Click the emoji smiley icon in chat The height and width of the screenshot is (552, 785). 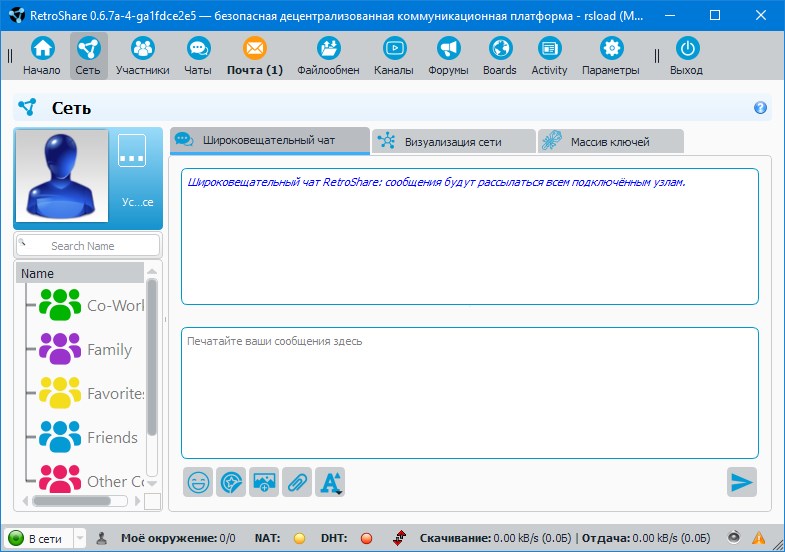[198, 482]
